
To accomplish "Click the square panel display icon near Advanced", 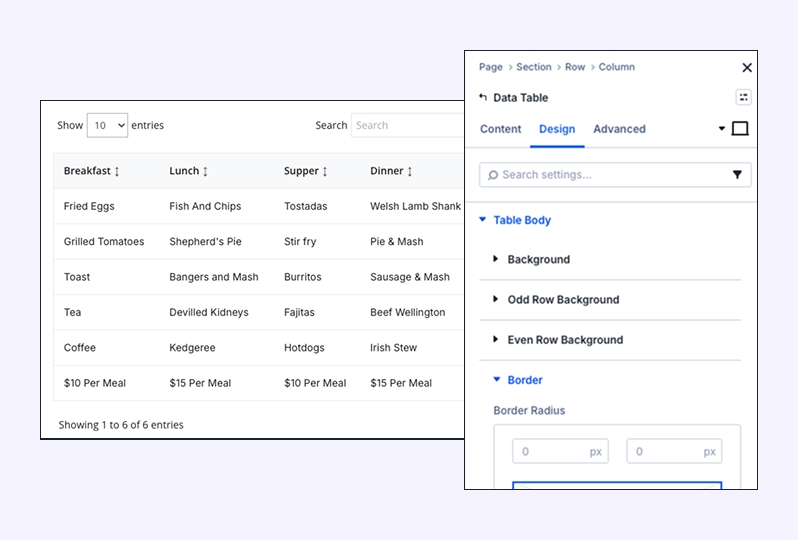I will pos(740,129).
